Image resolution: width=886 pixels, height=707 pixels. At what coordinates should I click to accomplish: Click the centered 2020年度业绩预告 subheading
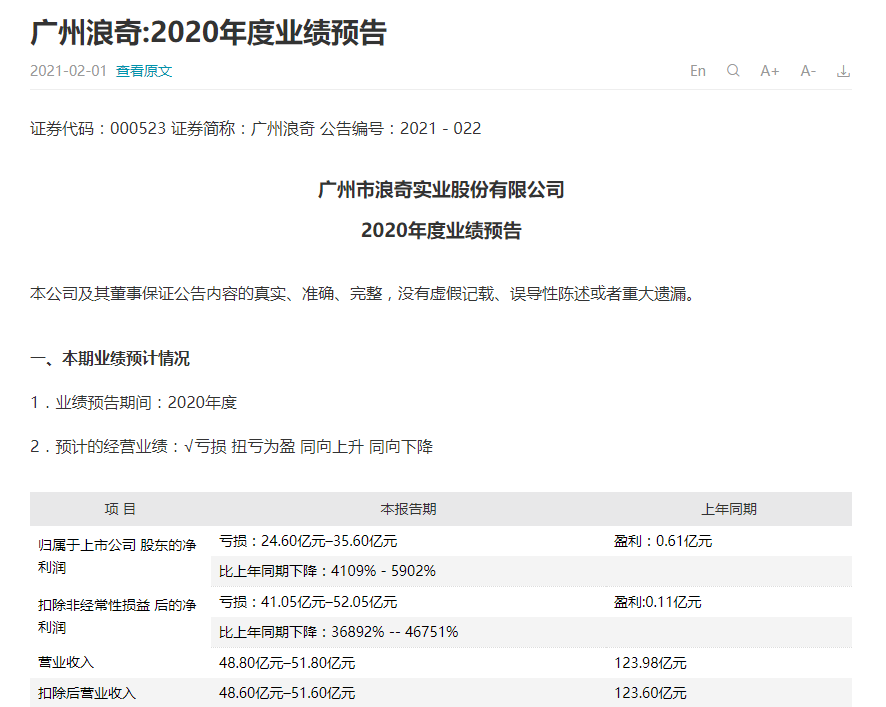coord(441,231)
